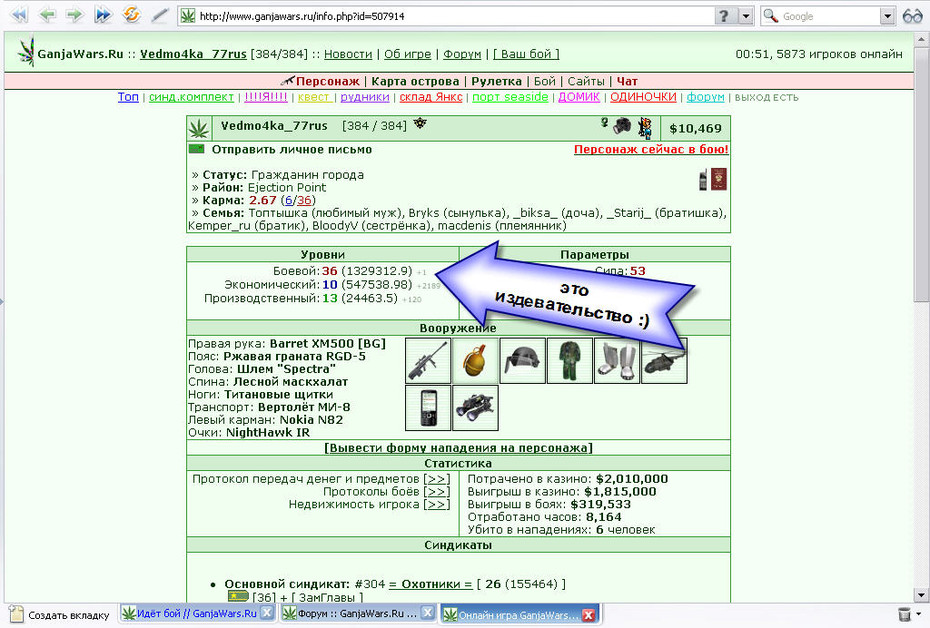Click the Создать вкладку new tab button
The image size is (930, 628).
tap(61, 615)
